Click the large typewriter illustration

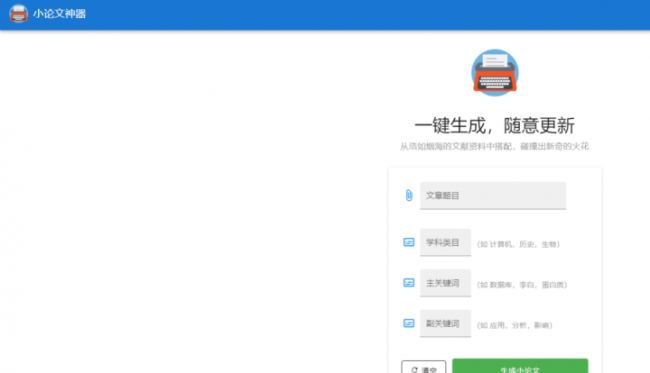(495, 73)
